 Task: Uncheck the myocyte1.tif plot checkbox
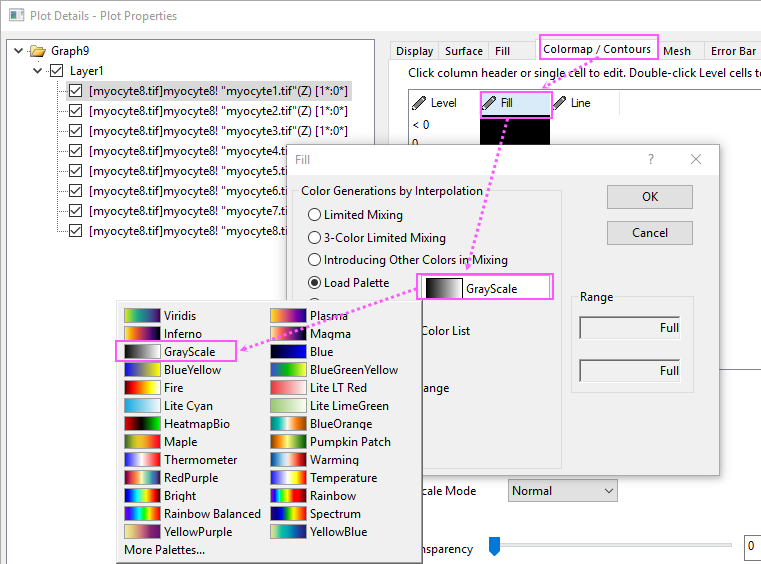click(75, 91)
